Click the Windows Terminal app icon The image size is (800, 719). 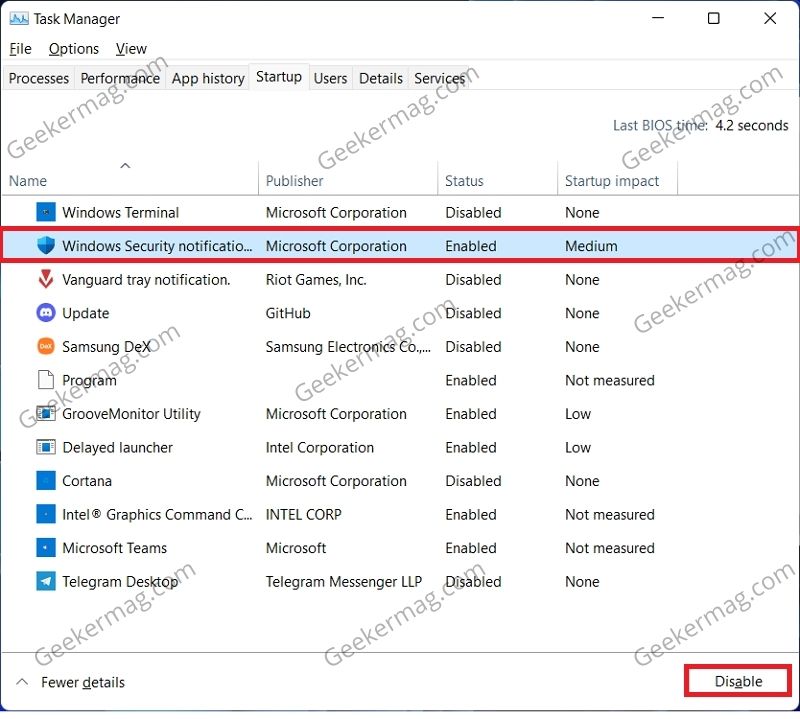pyautogui.click(x=46, y=212)
